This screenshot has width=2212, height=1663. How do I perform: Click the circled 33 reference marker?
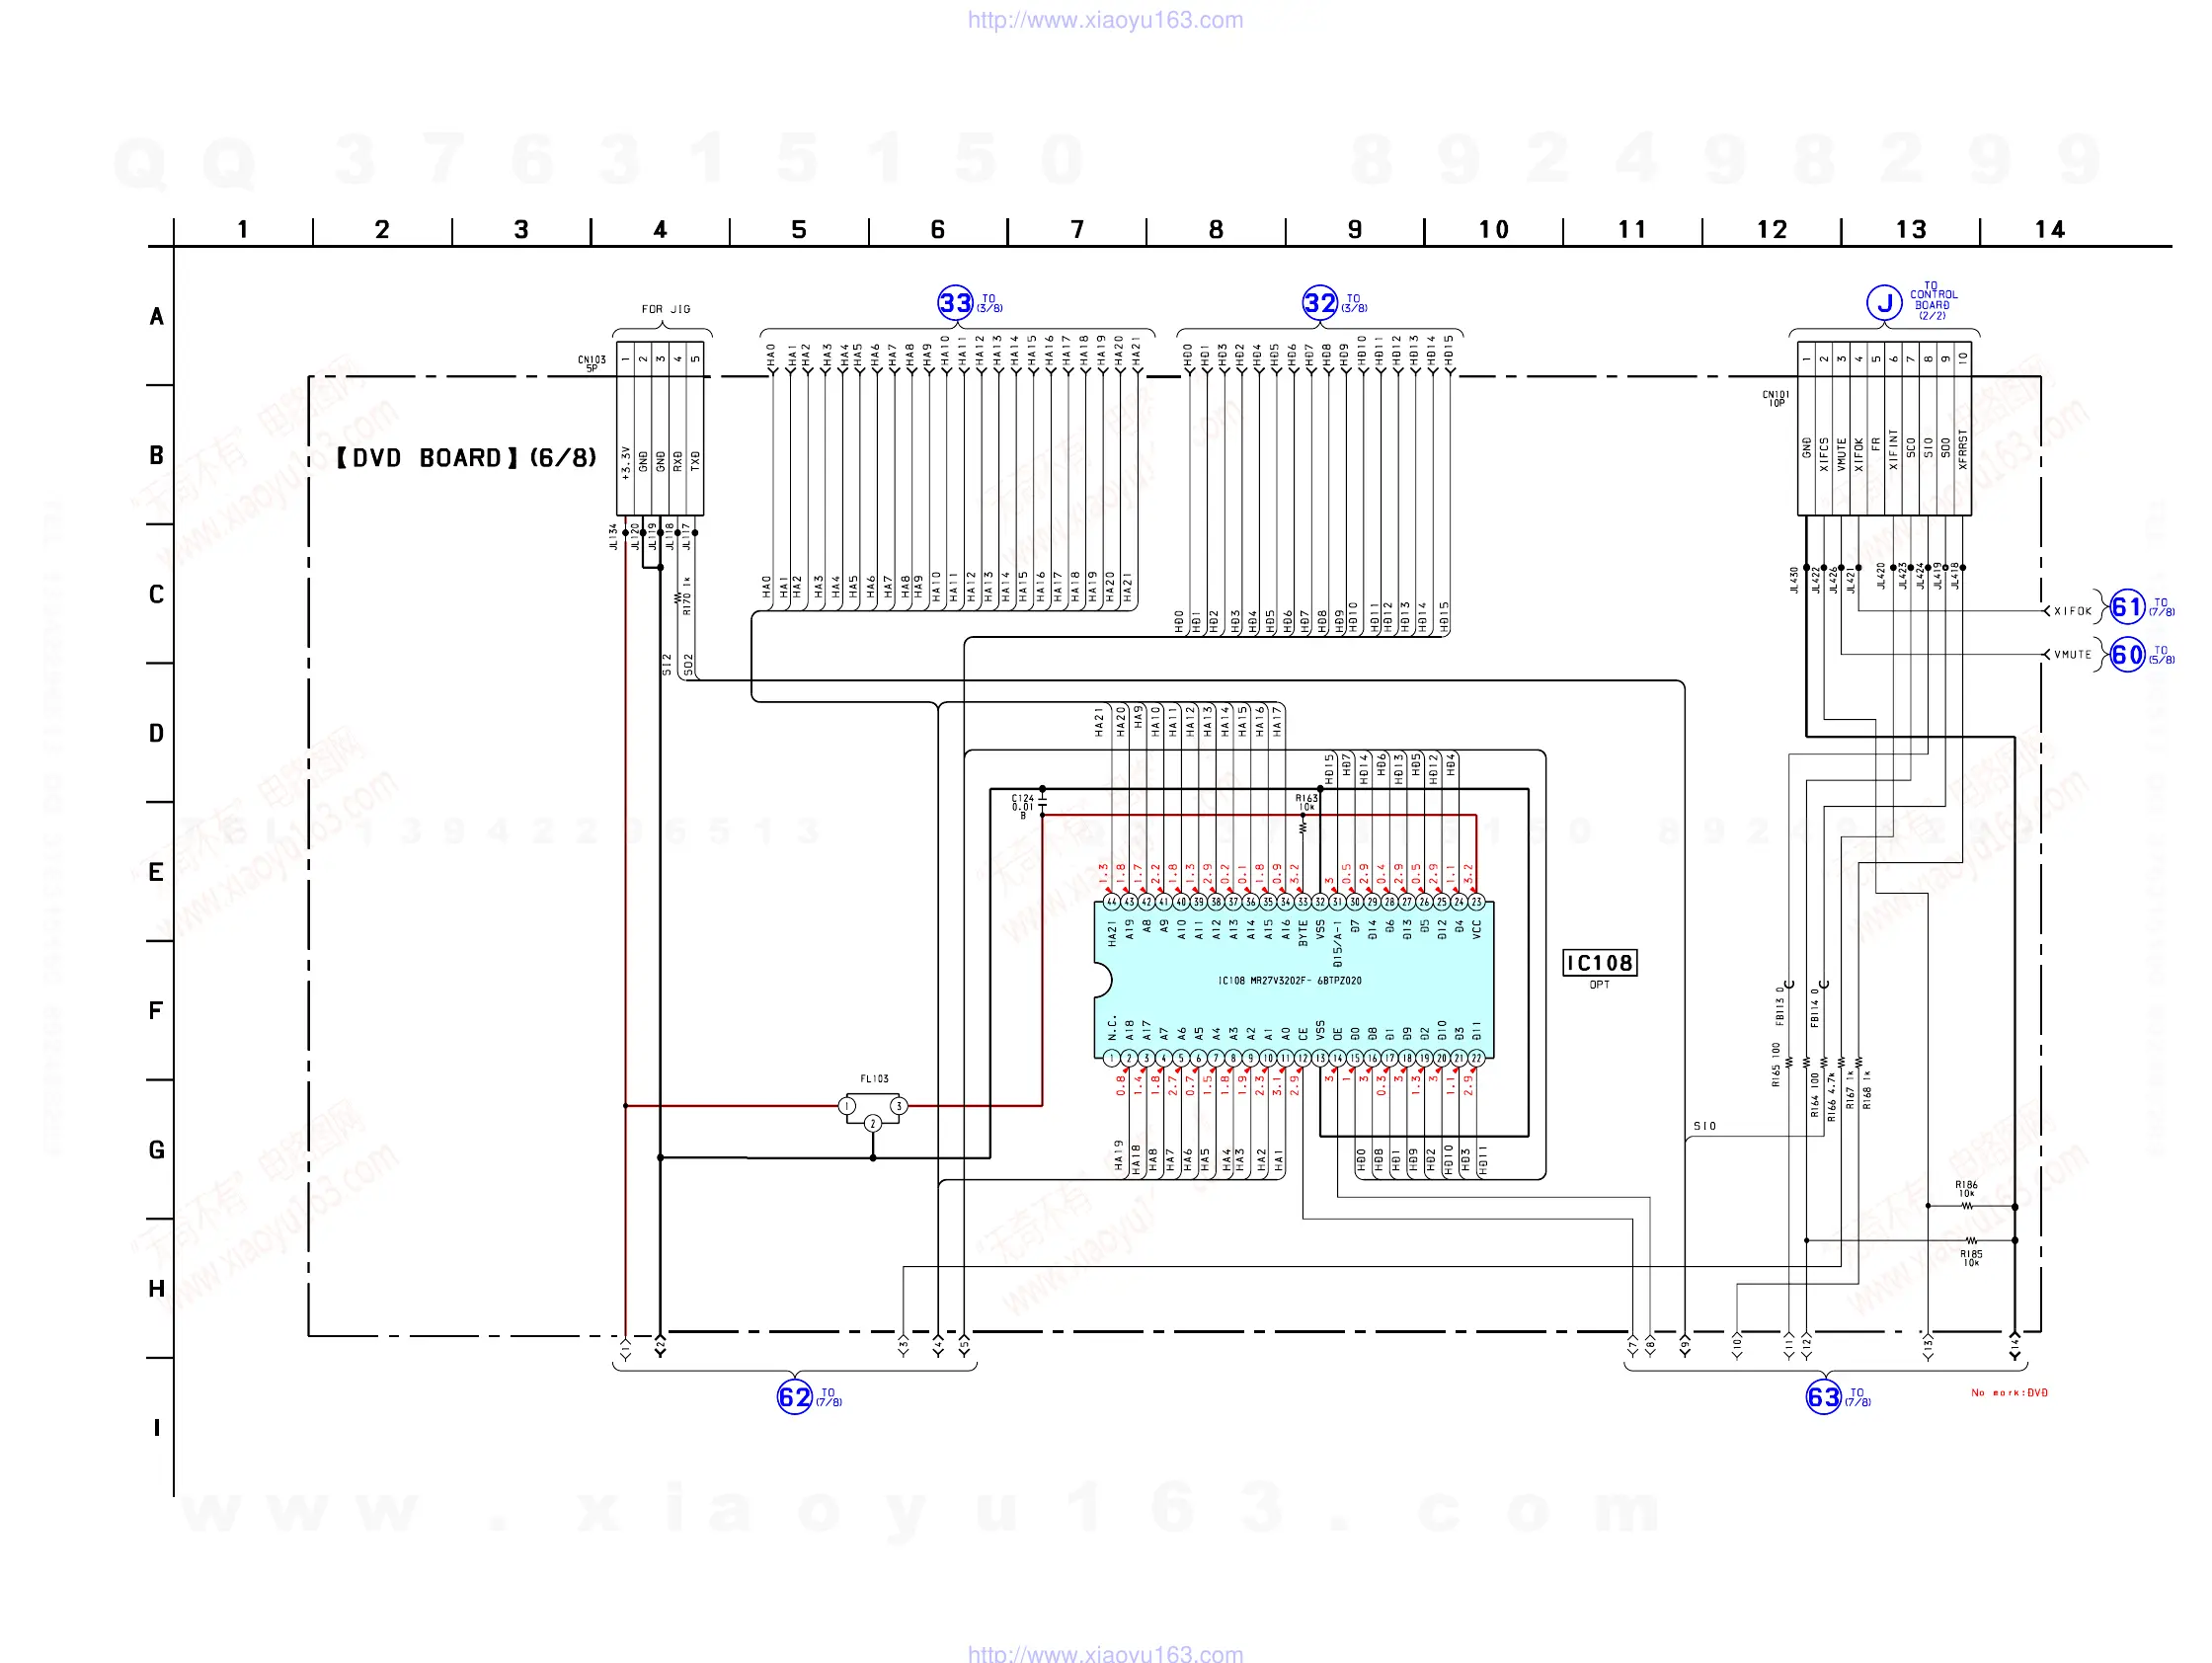[x=955, y=302]
